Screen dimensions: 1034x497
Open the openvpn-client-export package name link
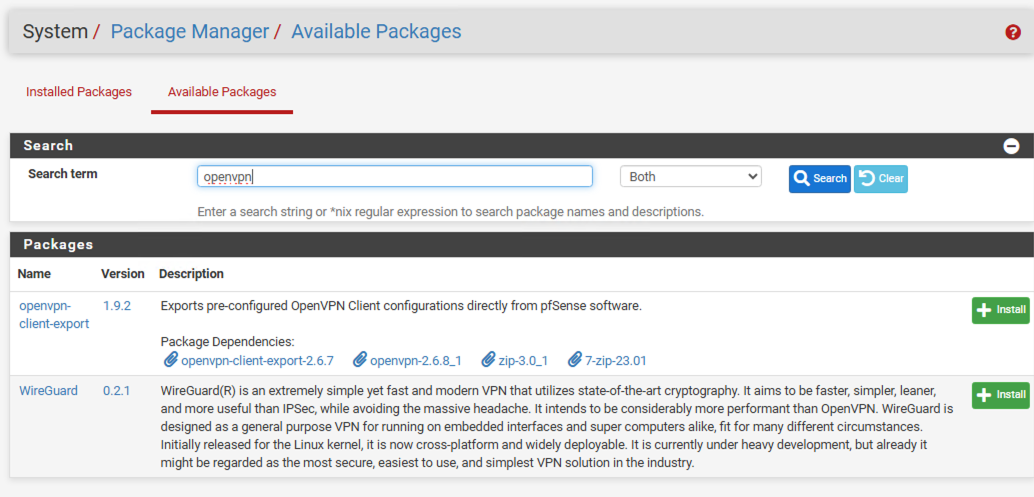pos(54,314)
